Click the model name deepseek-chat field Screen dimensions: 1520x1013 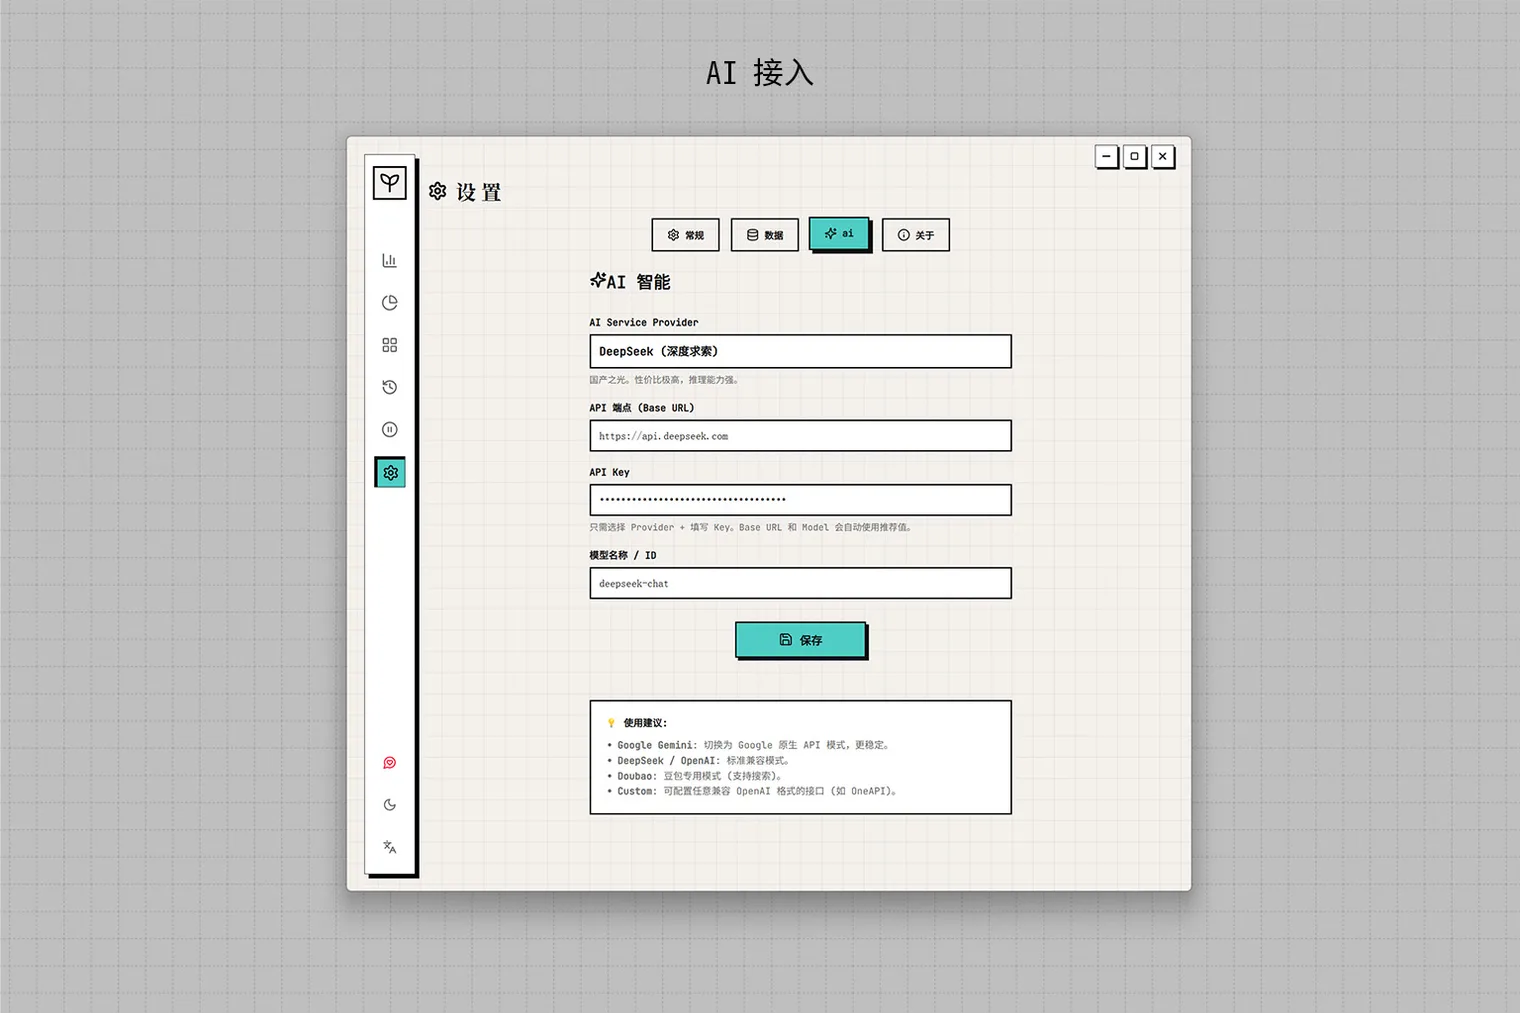tap(801, 583)
